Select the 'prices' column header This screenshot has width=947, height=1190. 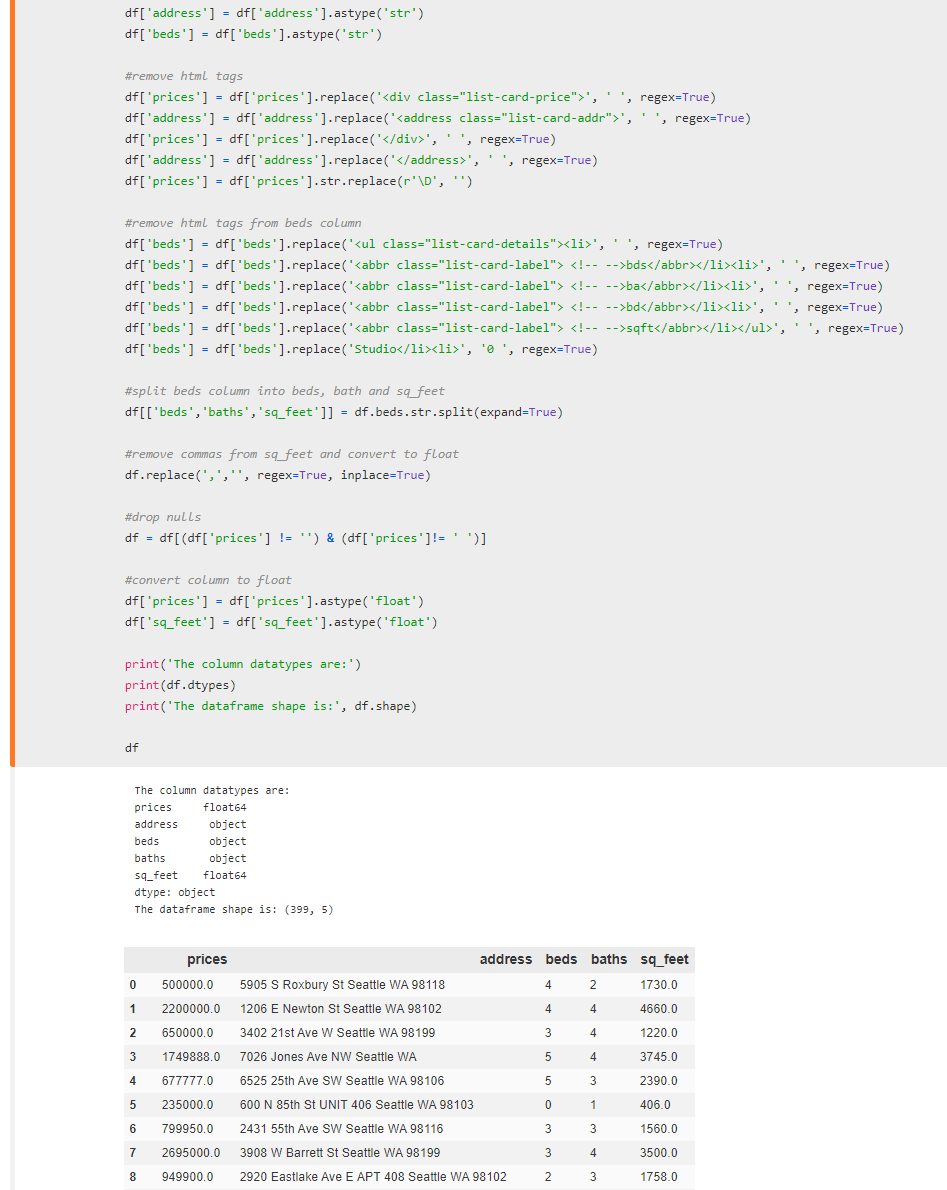pos(207,959)
